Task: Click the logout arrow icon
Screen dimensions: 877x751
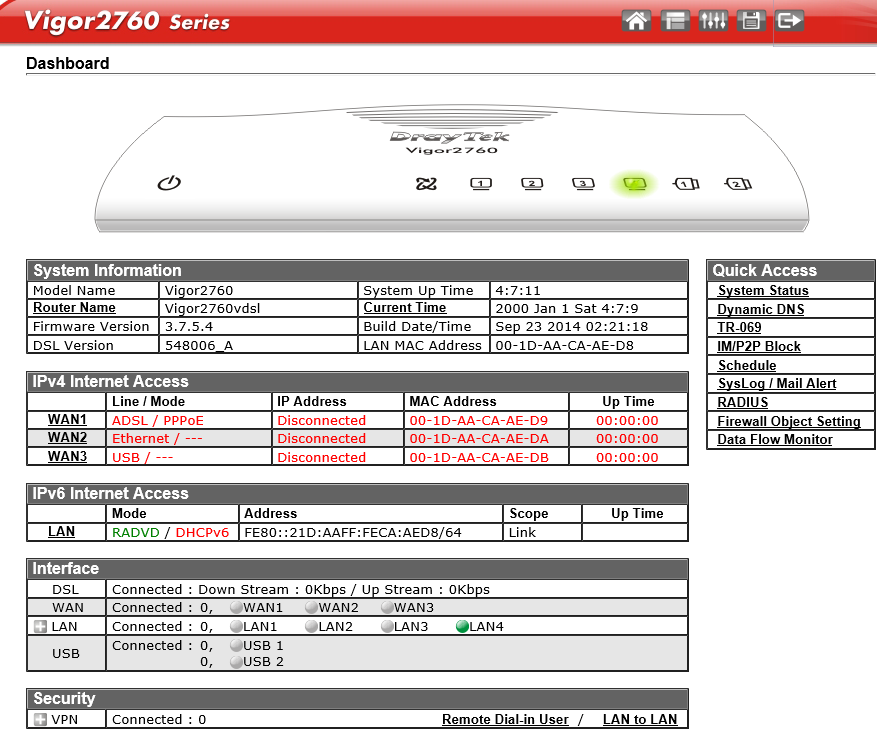Action: pyautogui.click(x=790, y=20)
